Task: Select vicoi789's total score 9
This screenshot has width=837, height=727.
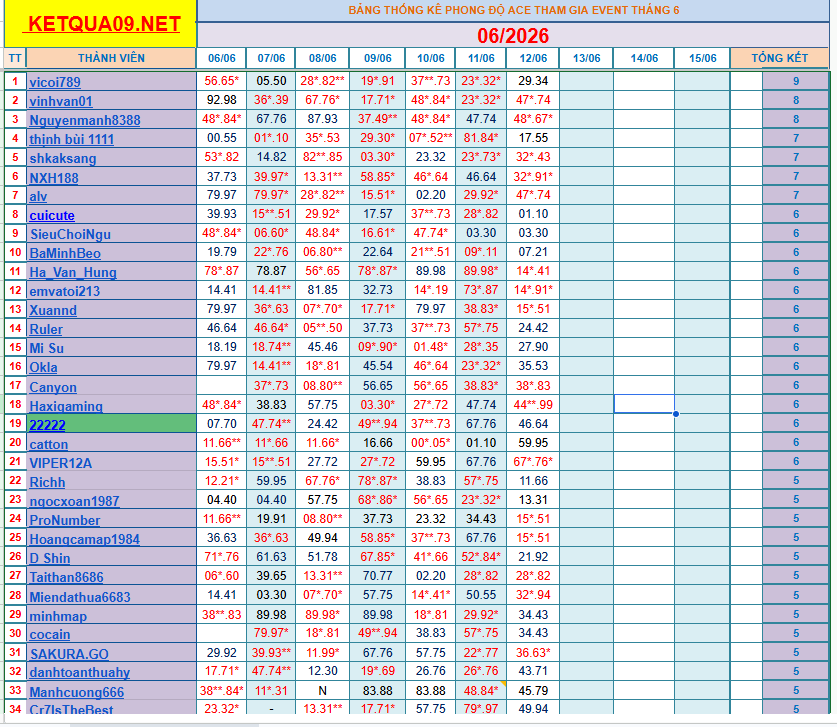Action: click(x=795, y=81)
